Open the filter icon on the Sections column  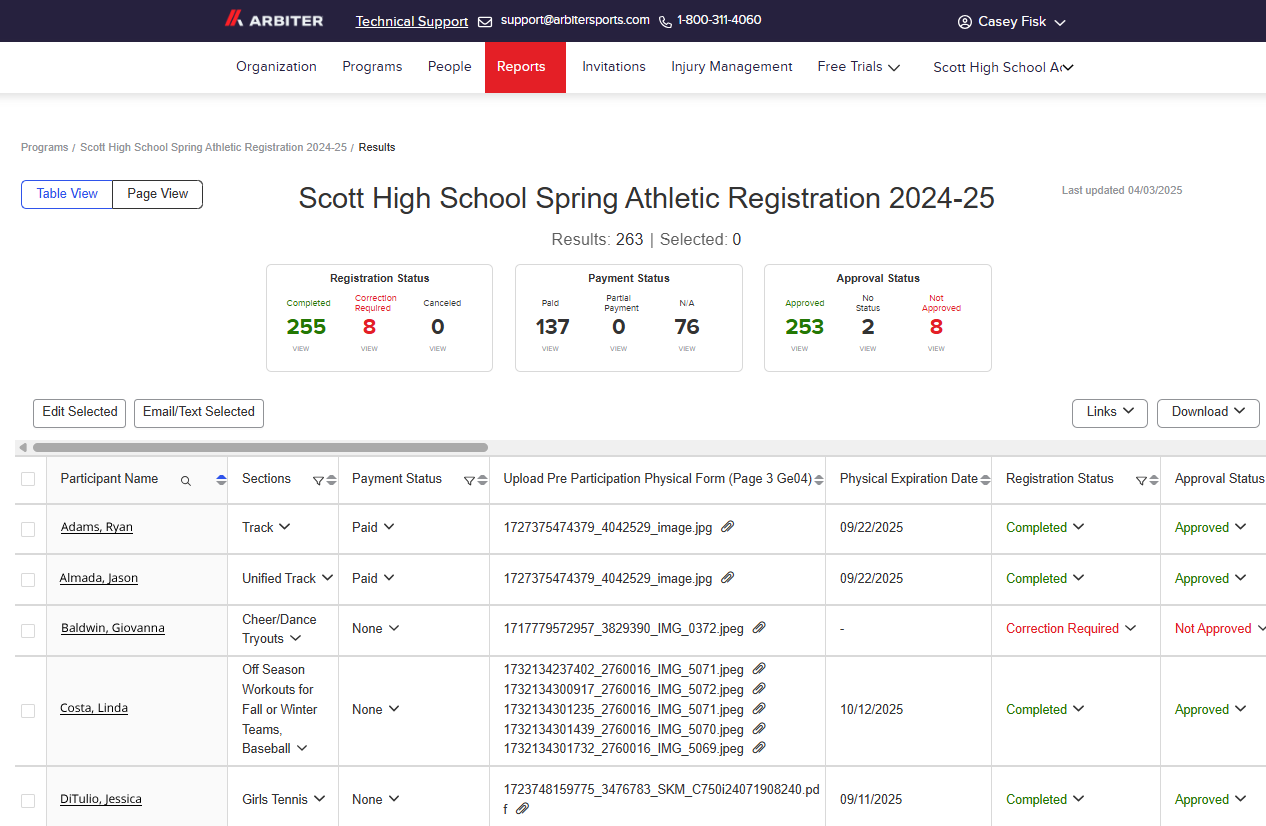coord(317,480)
